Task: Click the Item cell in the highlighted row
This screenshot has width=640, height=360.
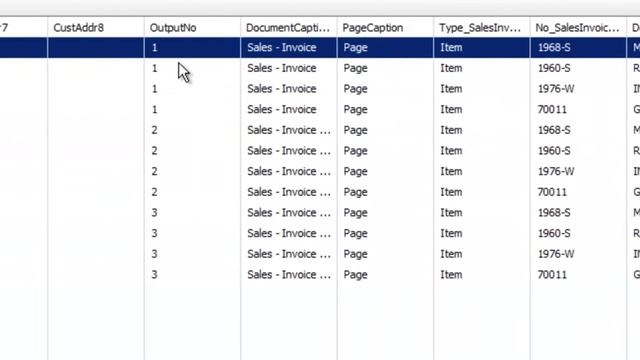Action: [482, 47]
